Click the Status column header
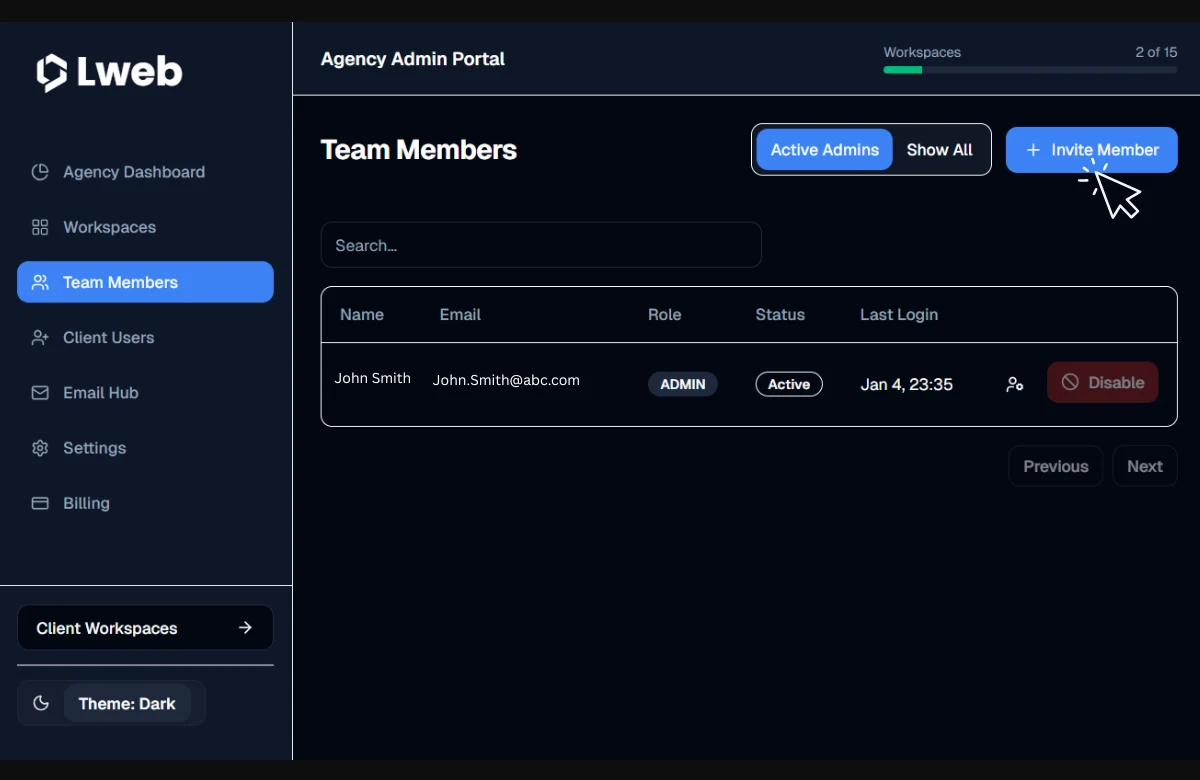Viewport: 1200px width, 780px height. [780, 314]
